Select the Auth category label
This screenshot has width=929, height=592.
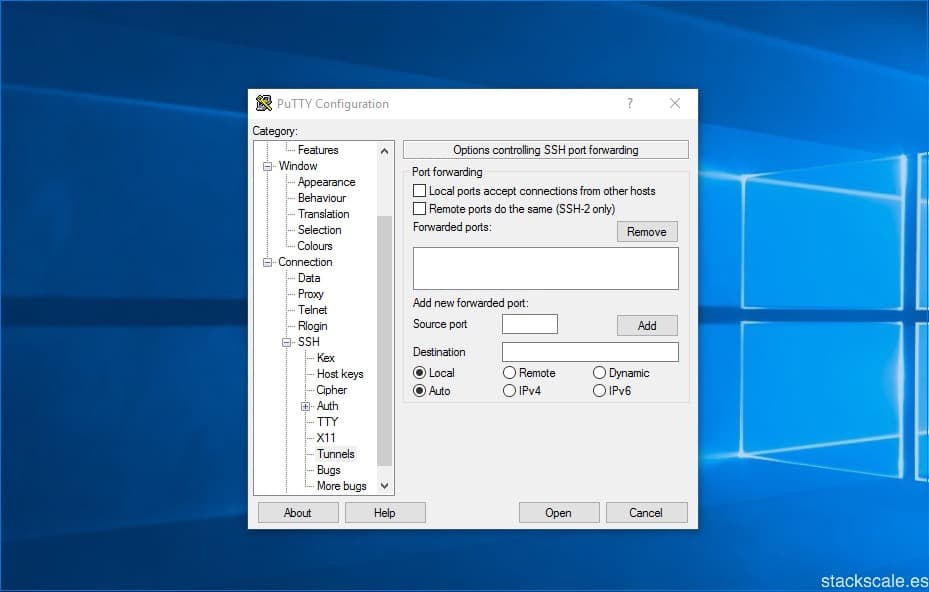click(x=328, y=406)
